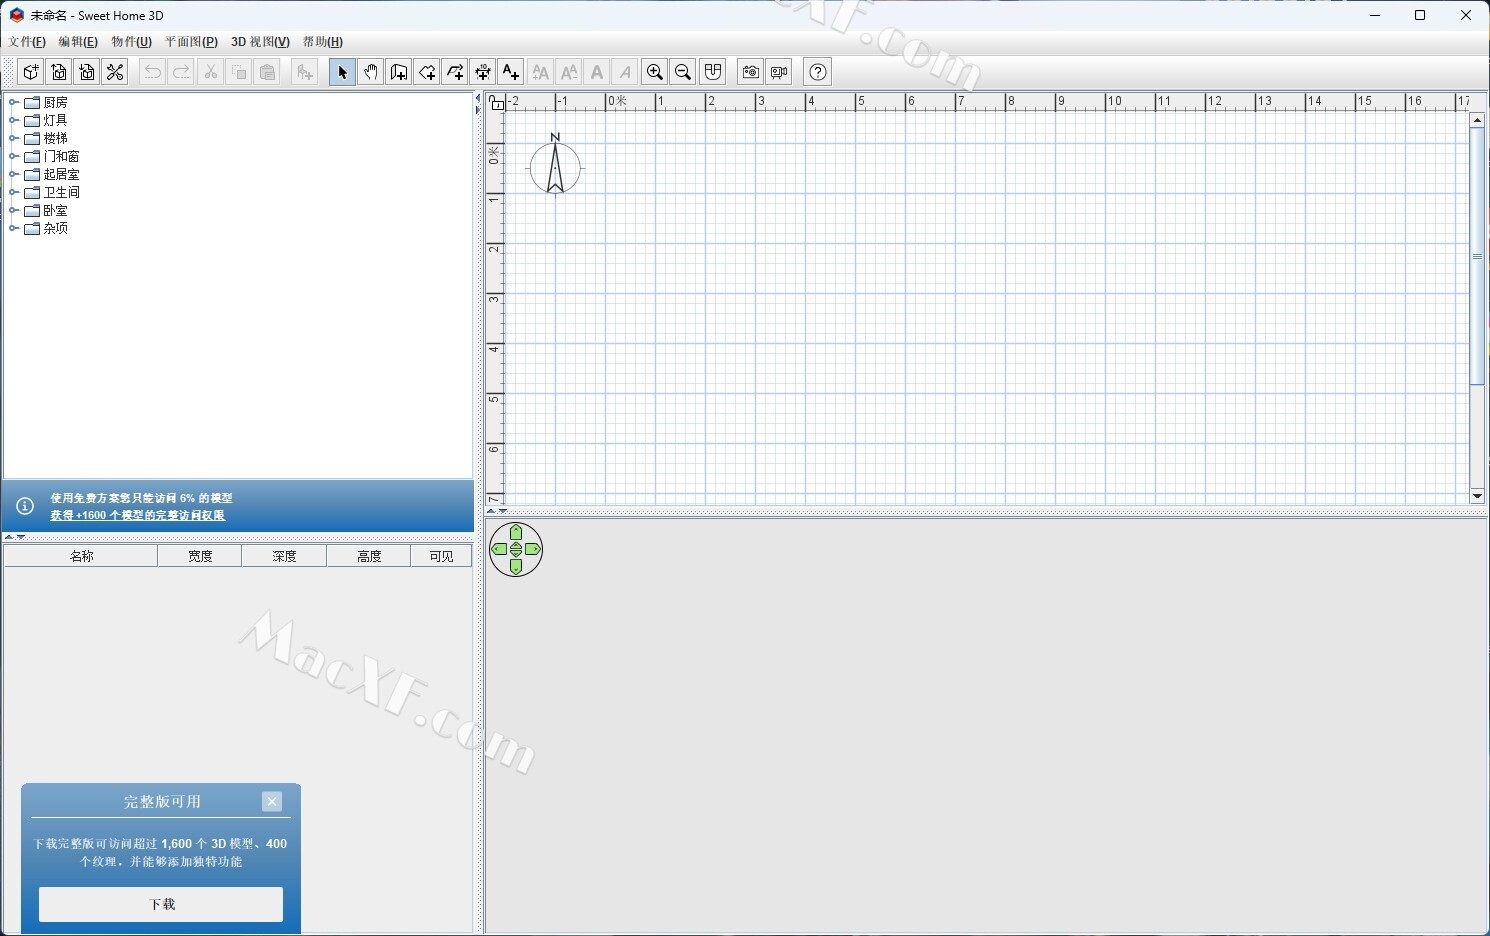
Task: Open the 编辑(E) menu
Action: coord(78,42)
